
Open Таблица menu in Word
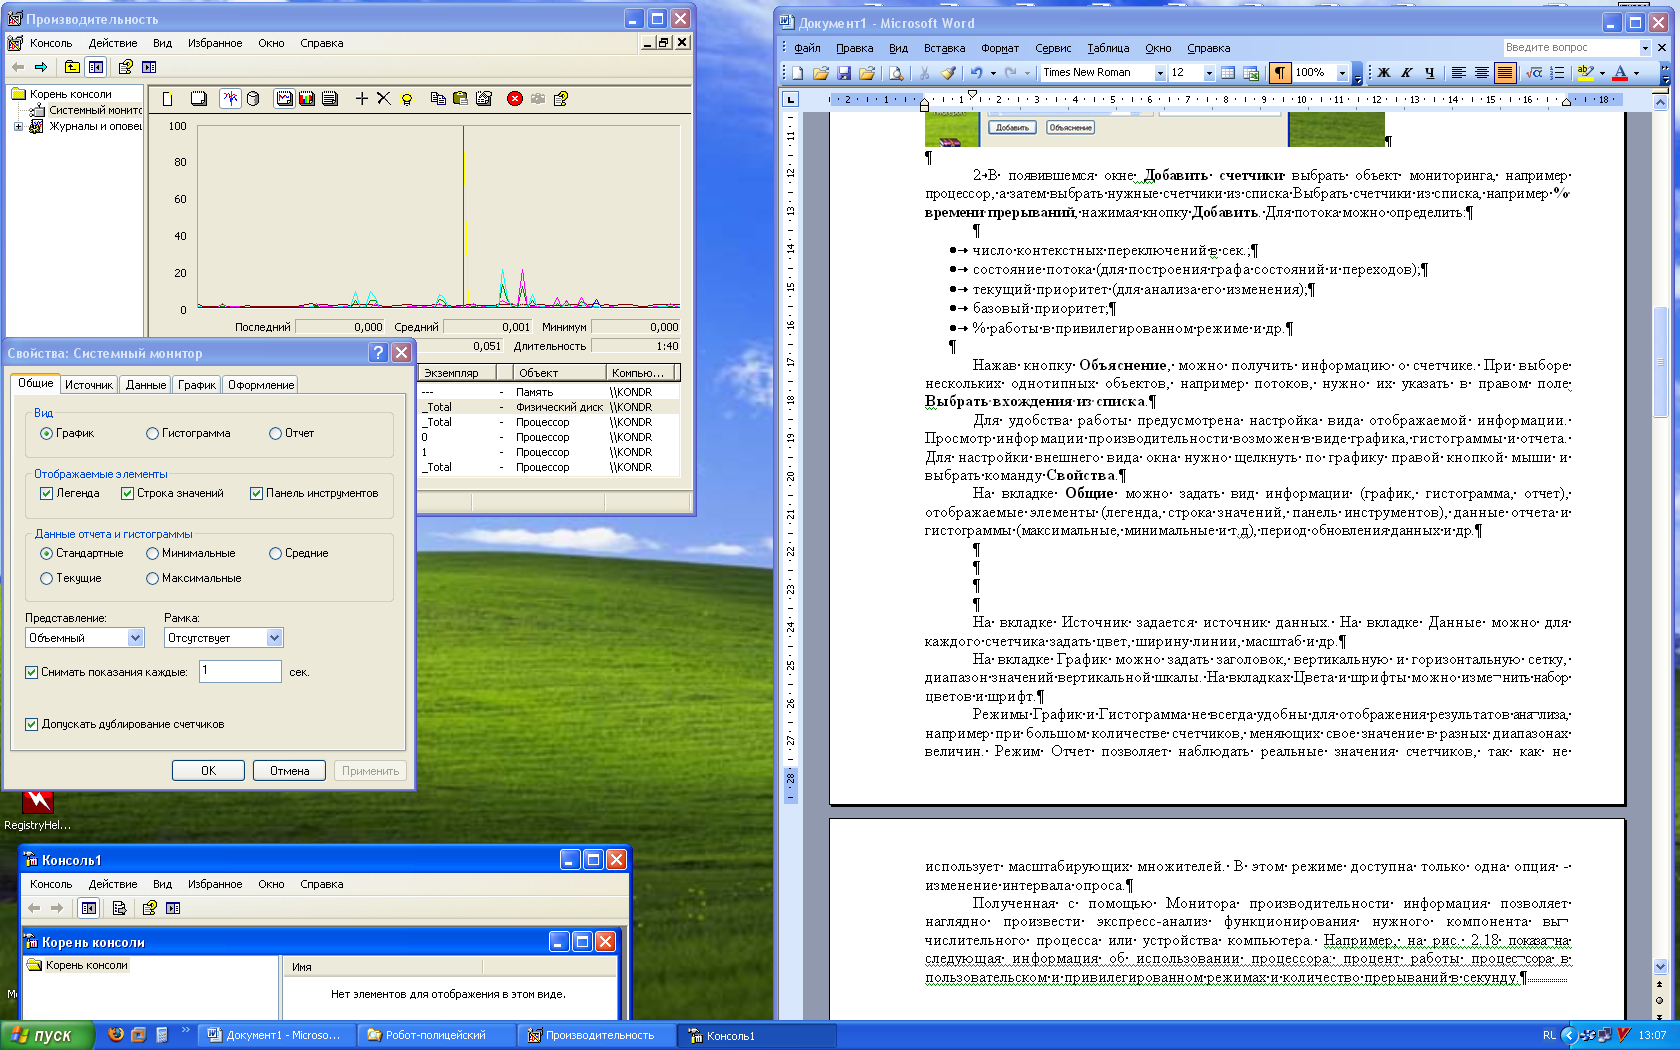(1108, 48)
